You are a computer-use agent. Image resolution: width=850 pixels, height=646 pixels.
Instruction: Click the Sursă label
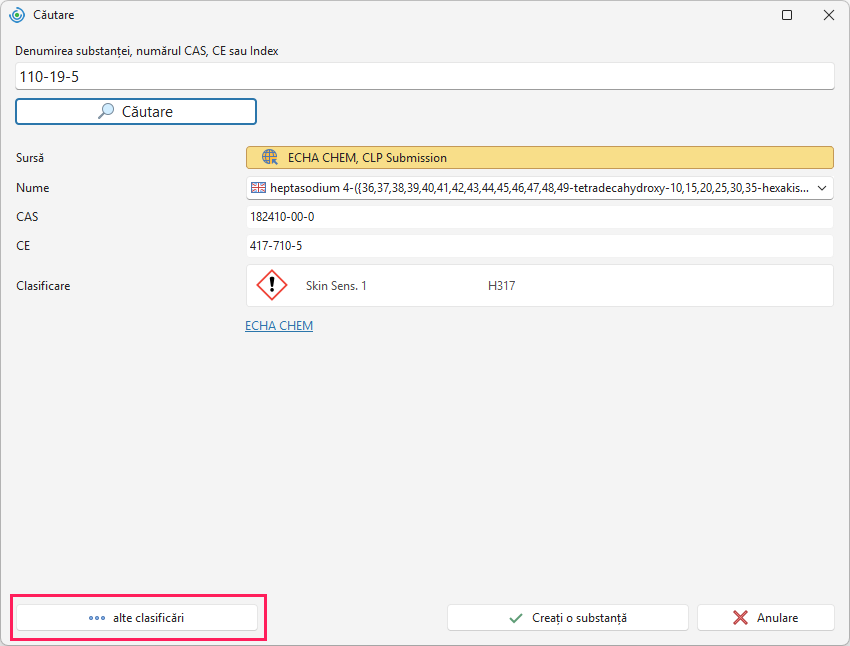coord(30,158)
